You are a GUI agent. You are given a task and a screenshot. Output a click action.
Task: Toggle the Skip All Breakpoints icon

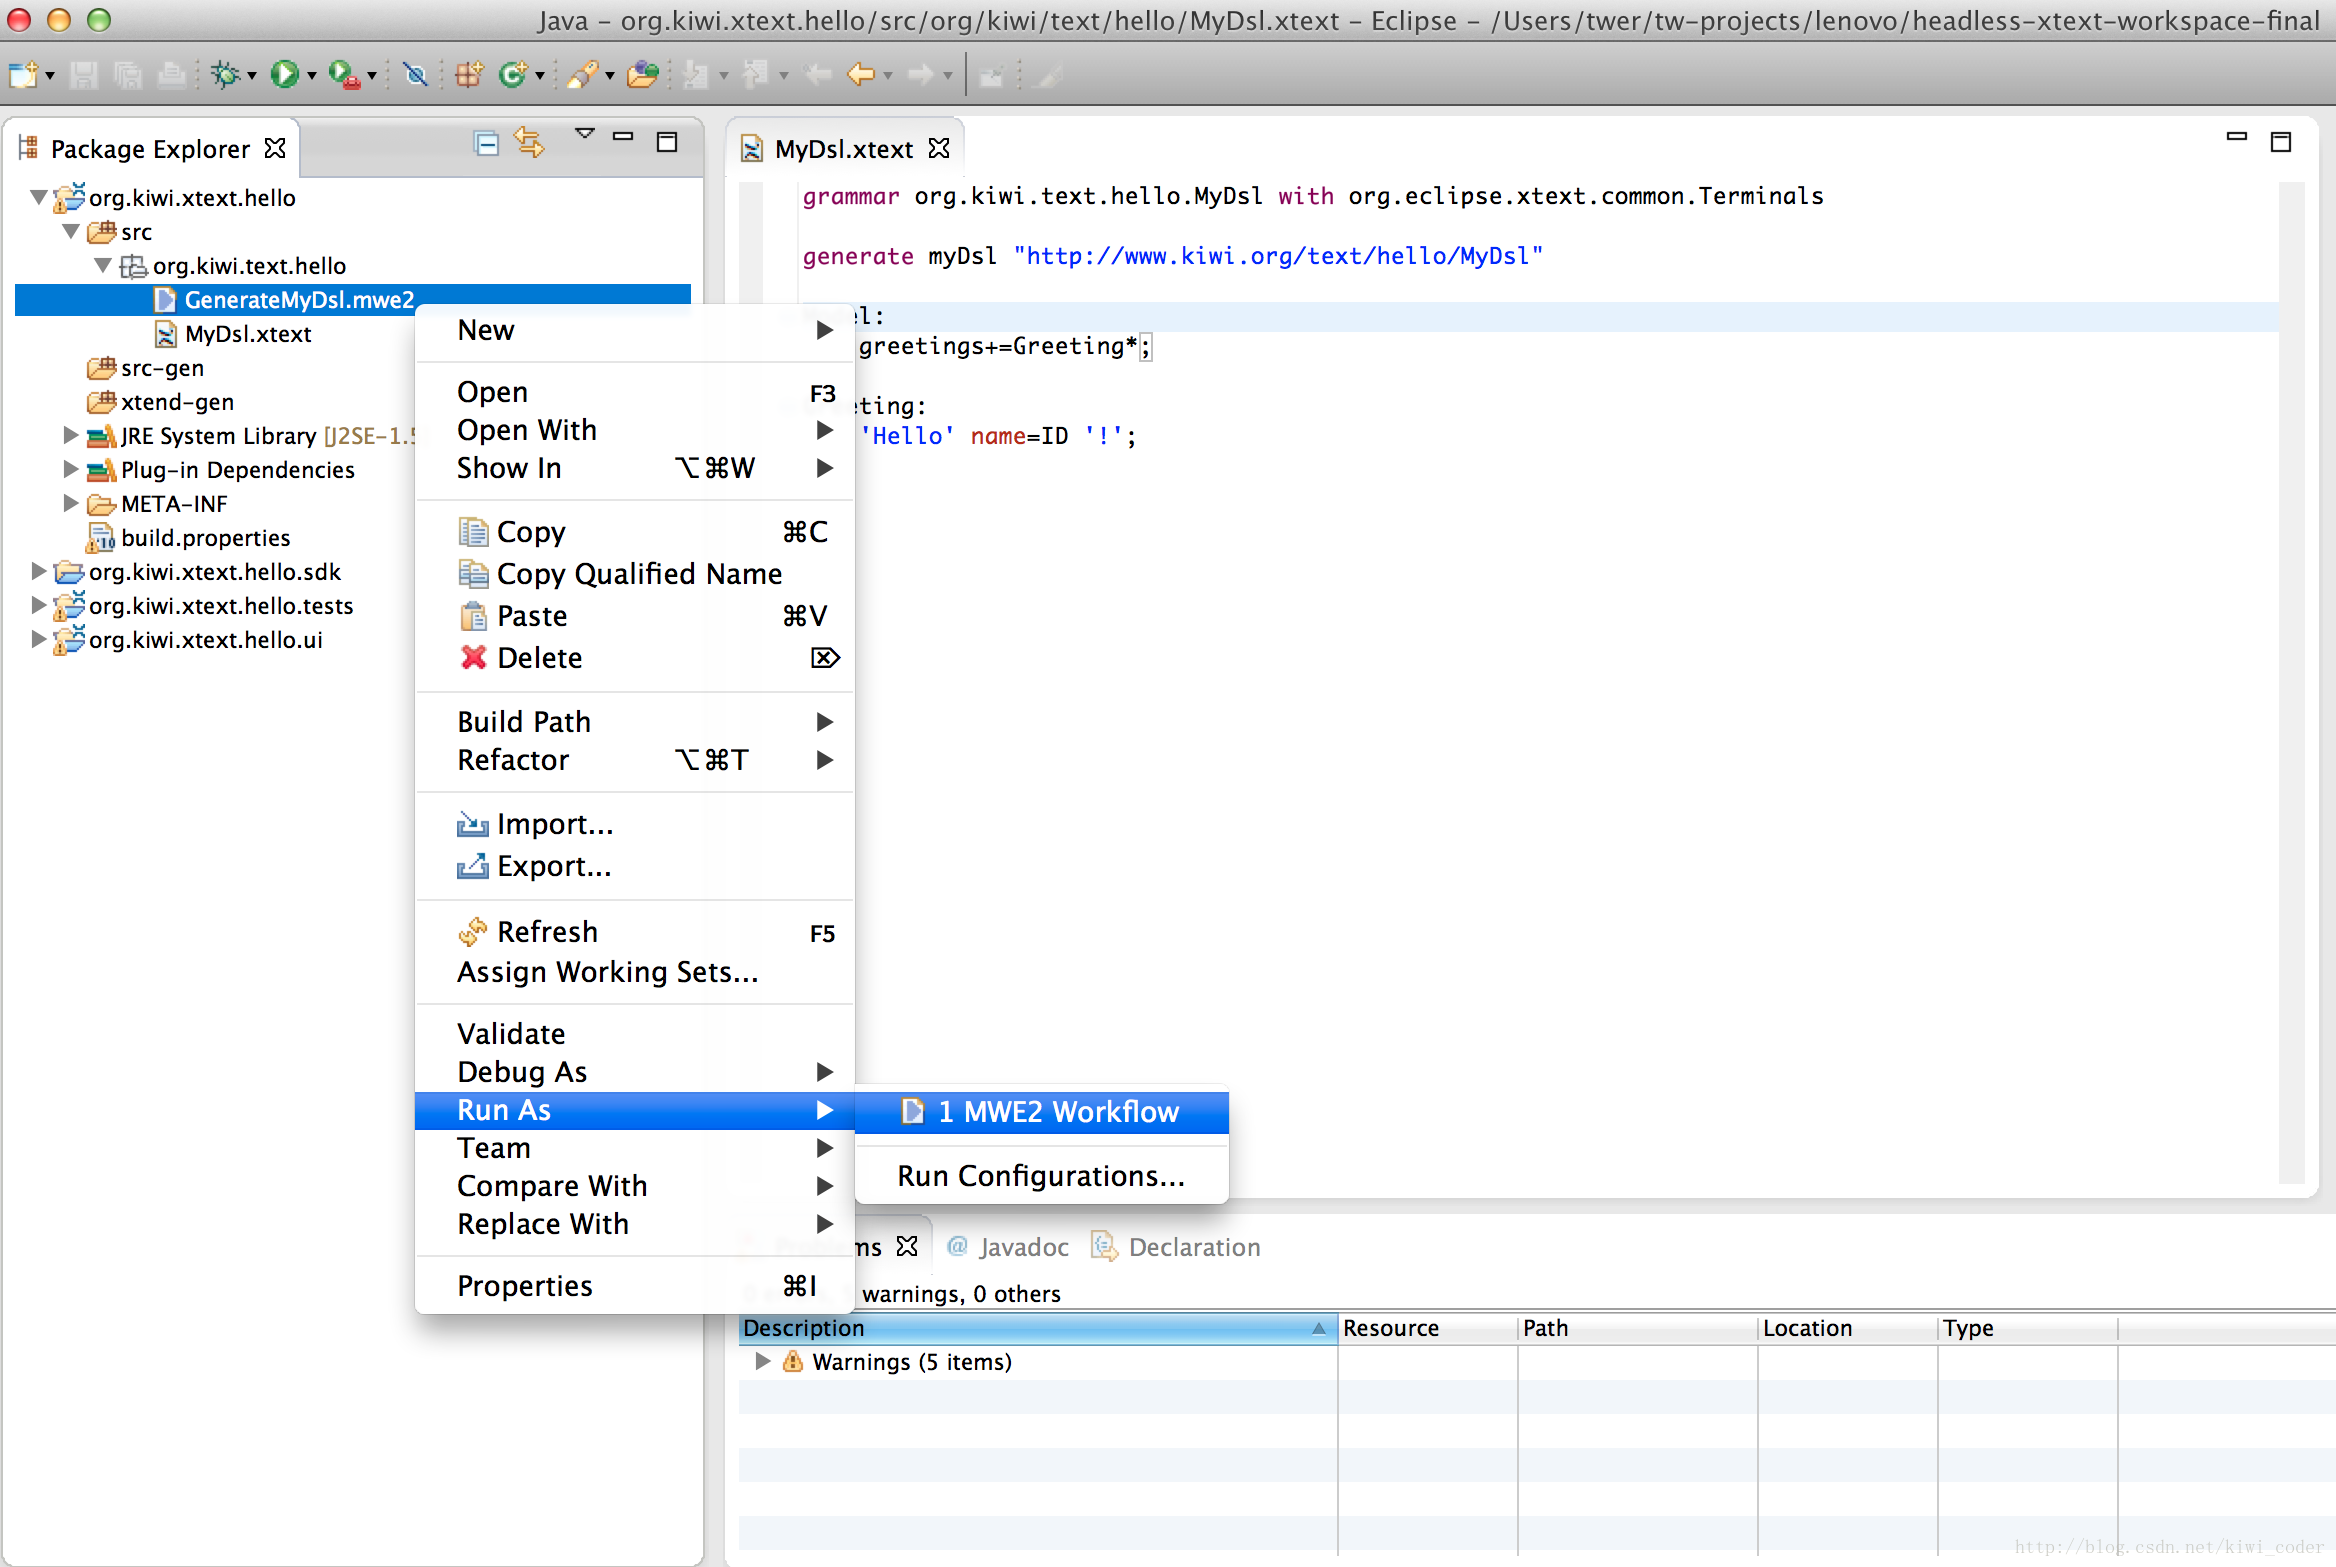(415, 75)
